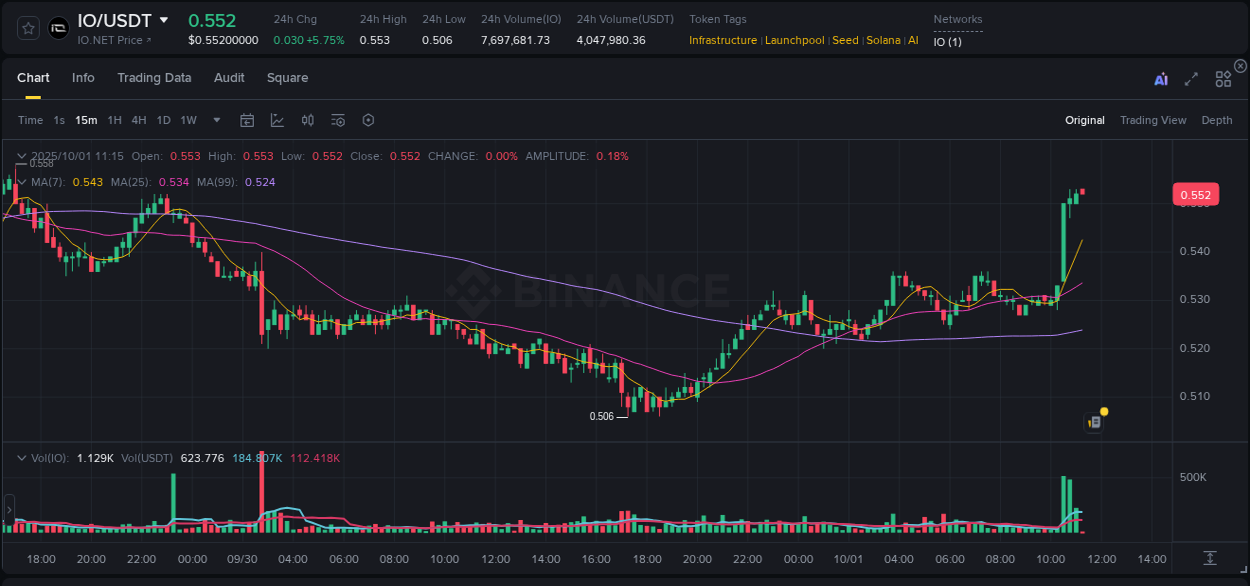Open the extra timeframe options dropdown
Viewport: 1250px width, 586px height.
216,120
